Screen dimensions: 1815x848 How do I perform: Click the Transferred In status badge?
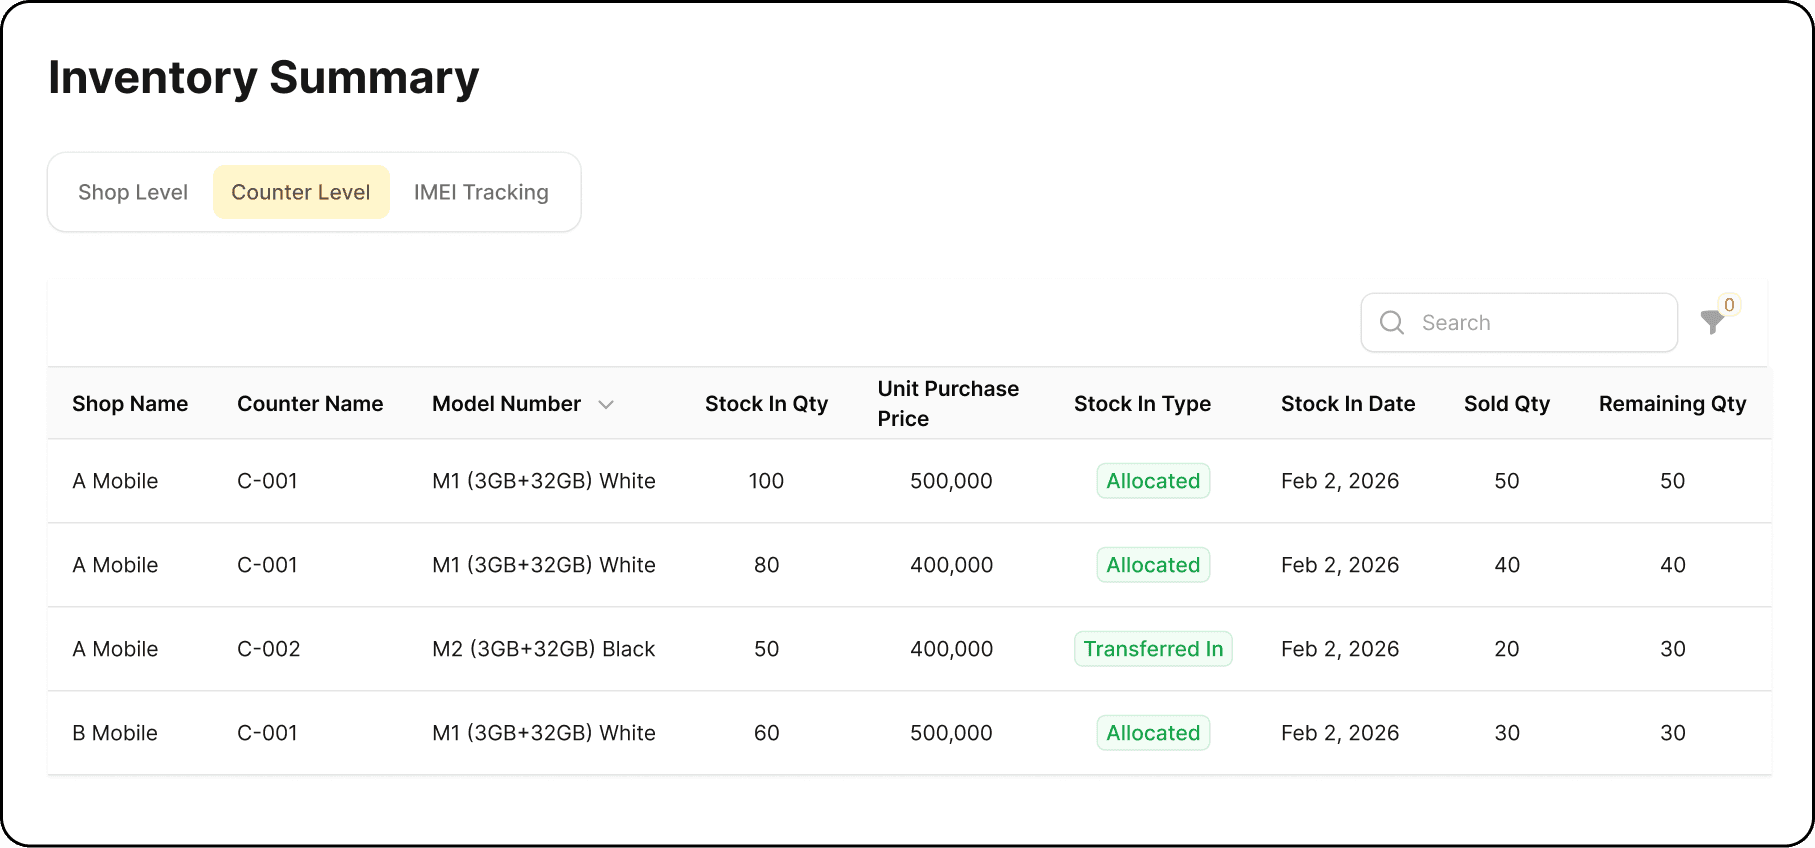point(1153,649)
